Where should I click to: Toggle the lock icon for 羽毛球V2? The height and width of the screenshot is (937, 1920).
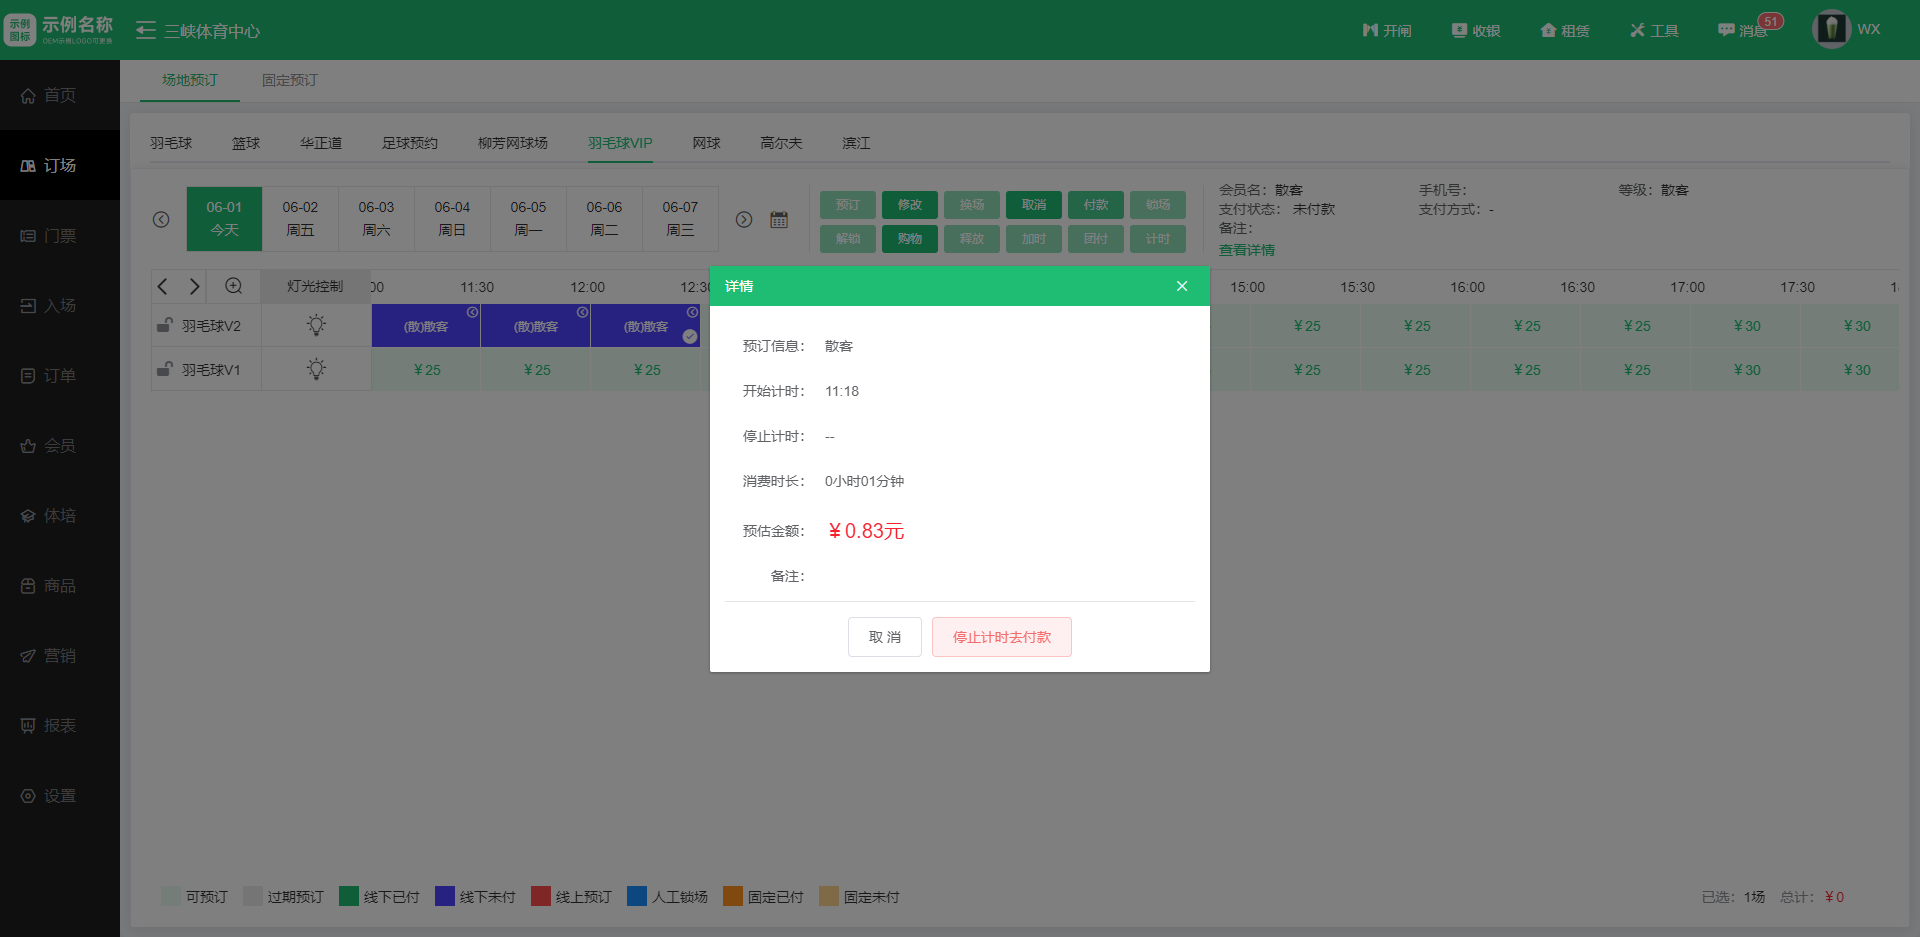pyautogui.click(x=165, y=325)
